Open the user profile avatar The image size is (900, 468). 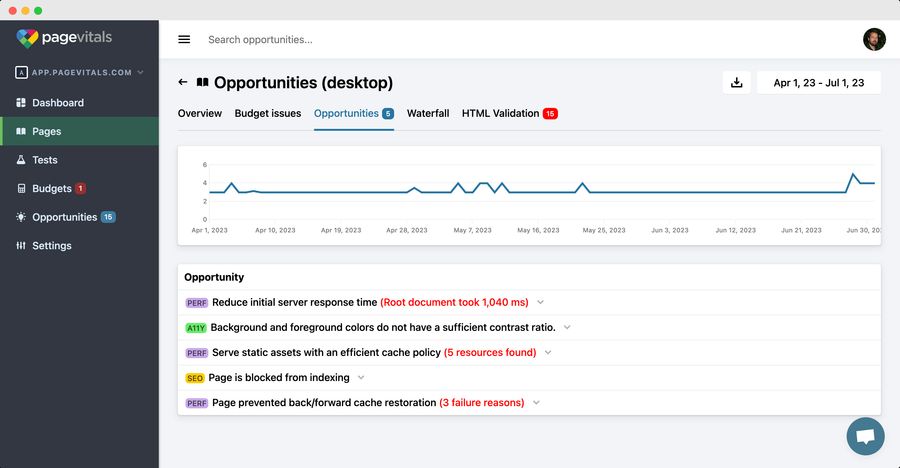(x=874, y=40)
